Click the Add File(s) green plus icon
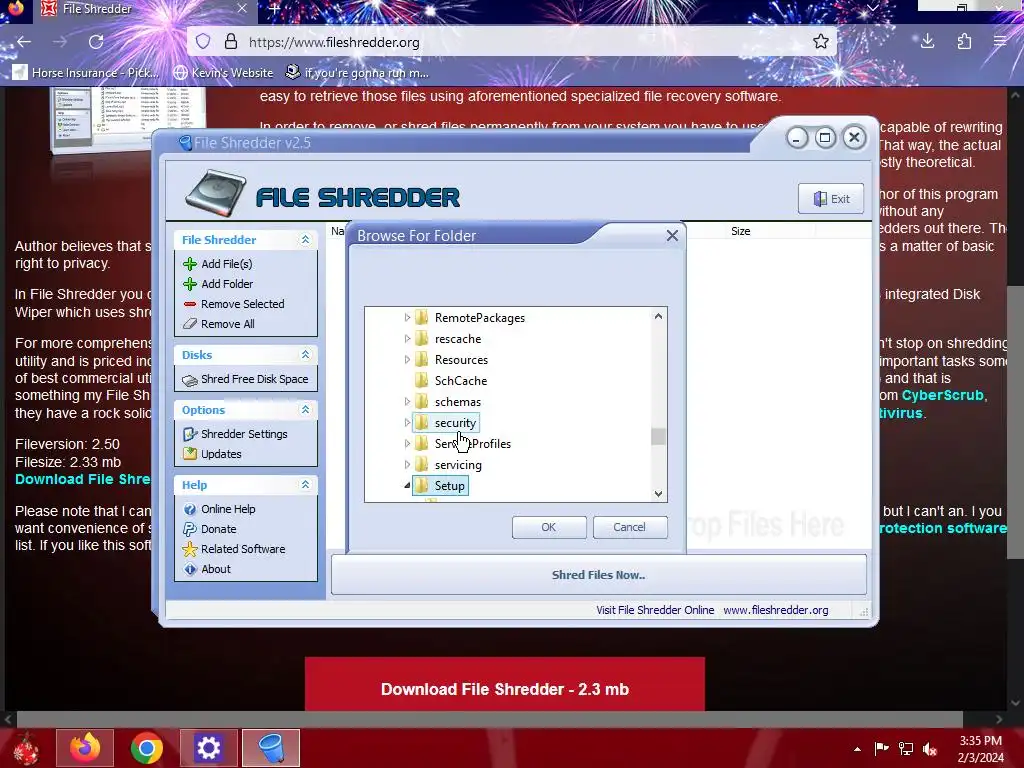 (190, 264)
